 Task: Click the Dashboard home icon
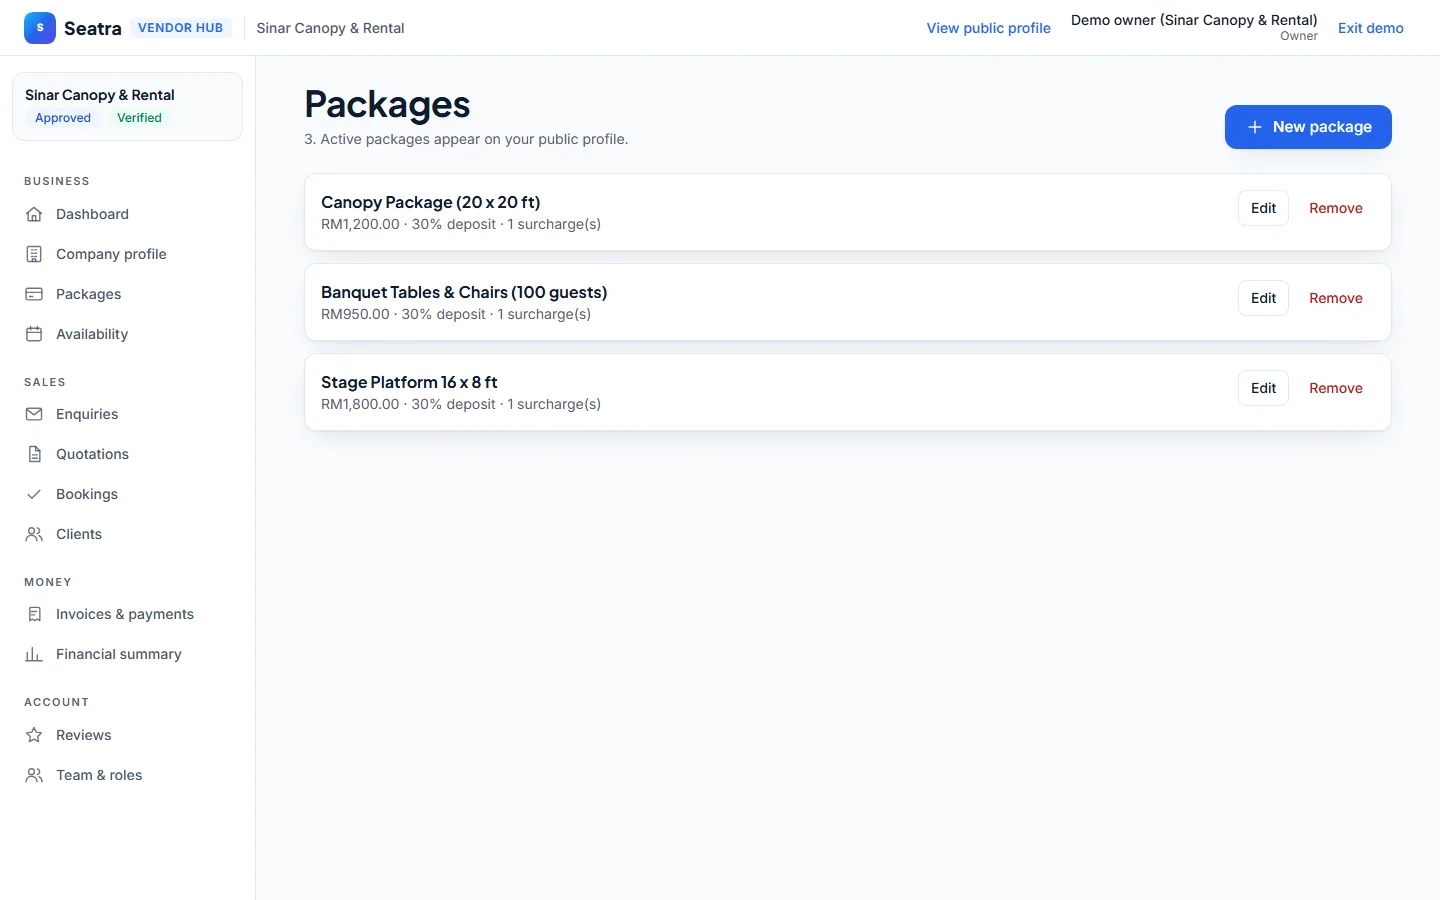click(34, 214)
